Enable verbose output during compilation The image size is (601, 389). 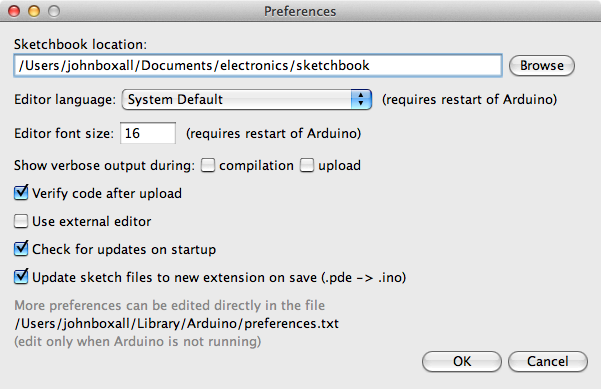click(x=208, y=165)
